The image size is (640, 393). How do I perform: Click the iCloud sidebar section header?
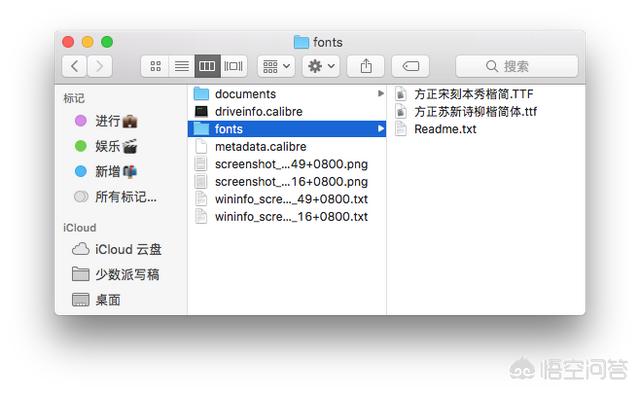click(80, 228)
